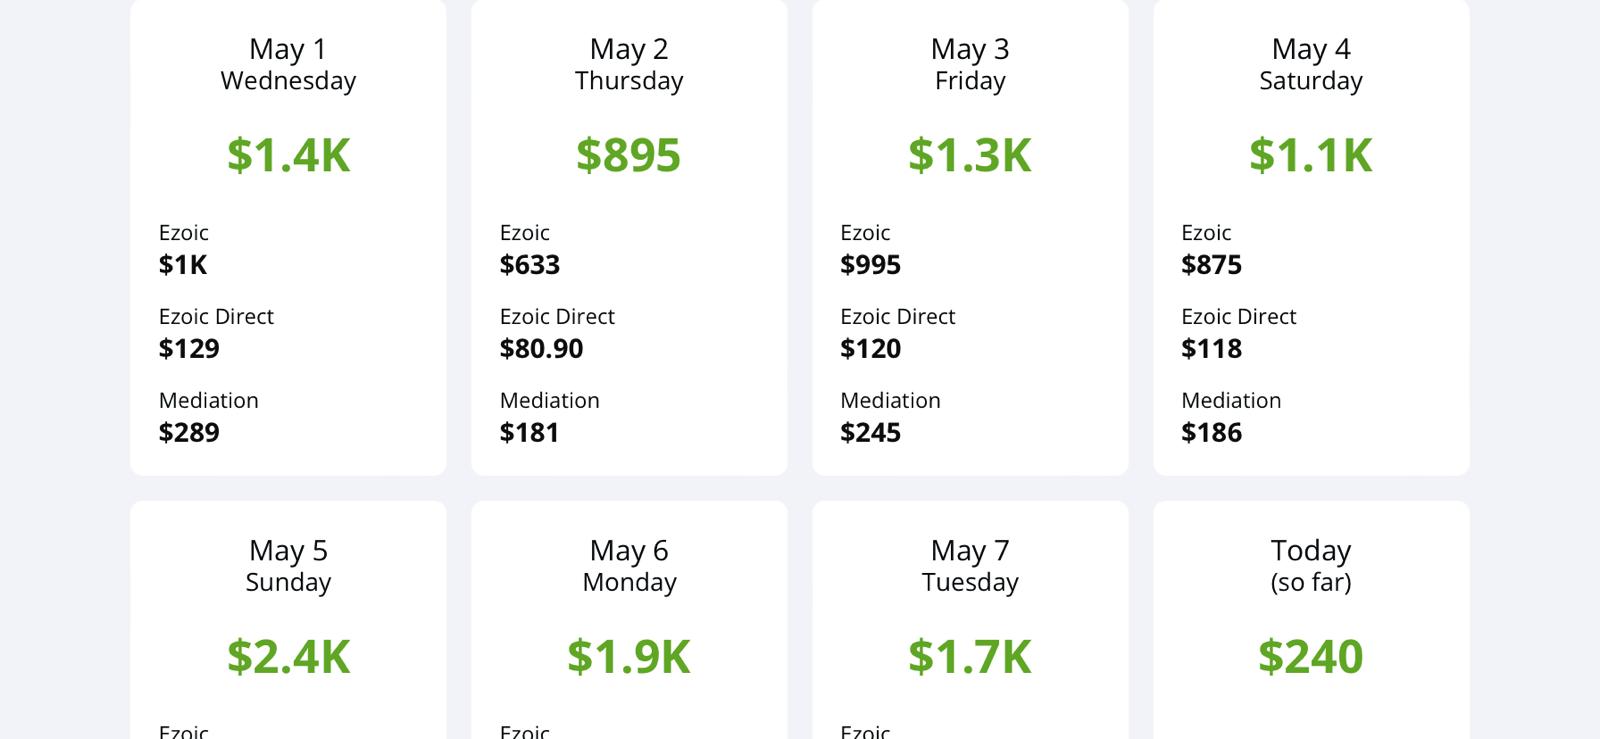
Task: Select the $633 Ezoic amount
Action: point(530,265)
